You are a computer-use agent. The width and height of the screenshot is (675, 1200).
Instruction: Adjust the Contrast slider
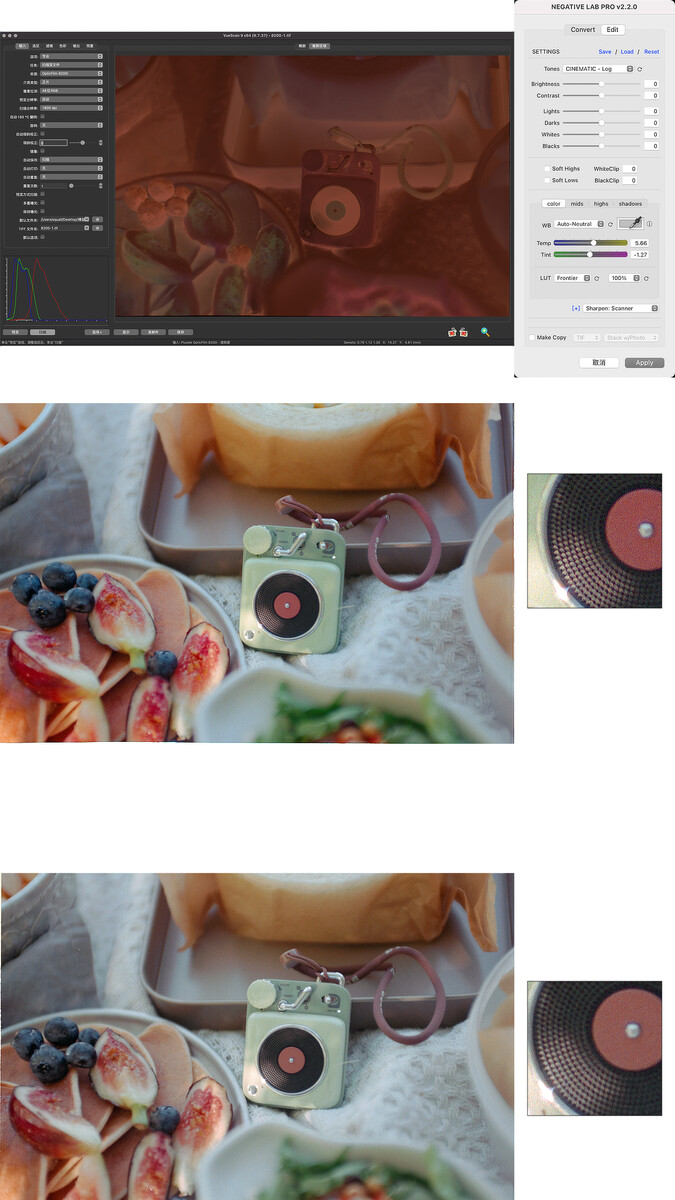[x=602, y=96]
